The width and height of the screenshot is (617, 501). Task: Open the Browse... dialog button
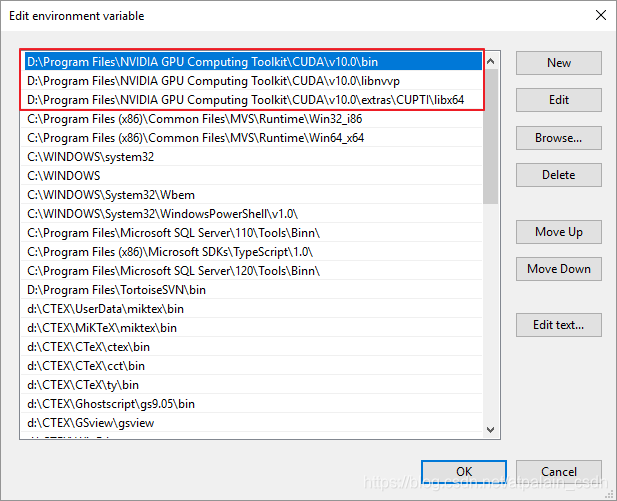558,138
